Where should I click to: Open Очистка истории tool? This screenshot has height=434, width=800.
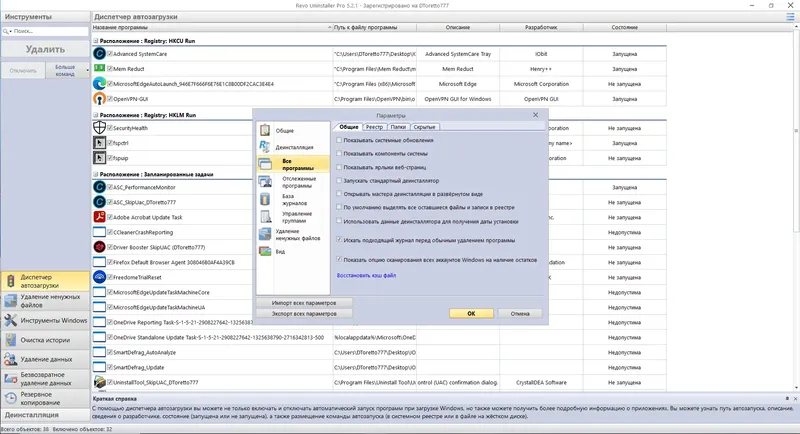45,340
